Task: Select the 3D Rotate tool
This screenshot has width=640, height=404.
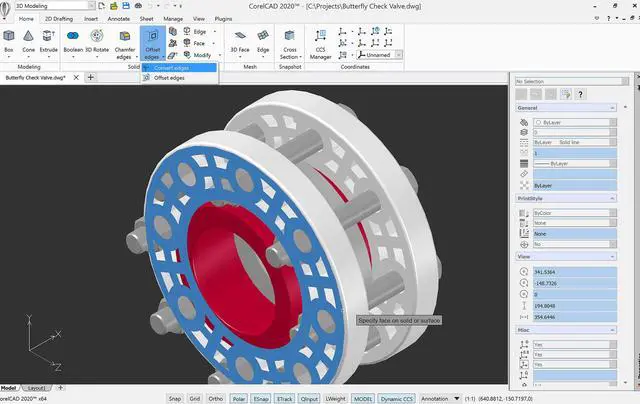Action: (97, 42)
